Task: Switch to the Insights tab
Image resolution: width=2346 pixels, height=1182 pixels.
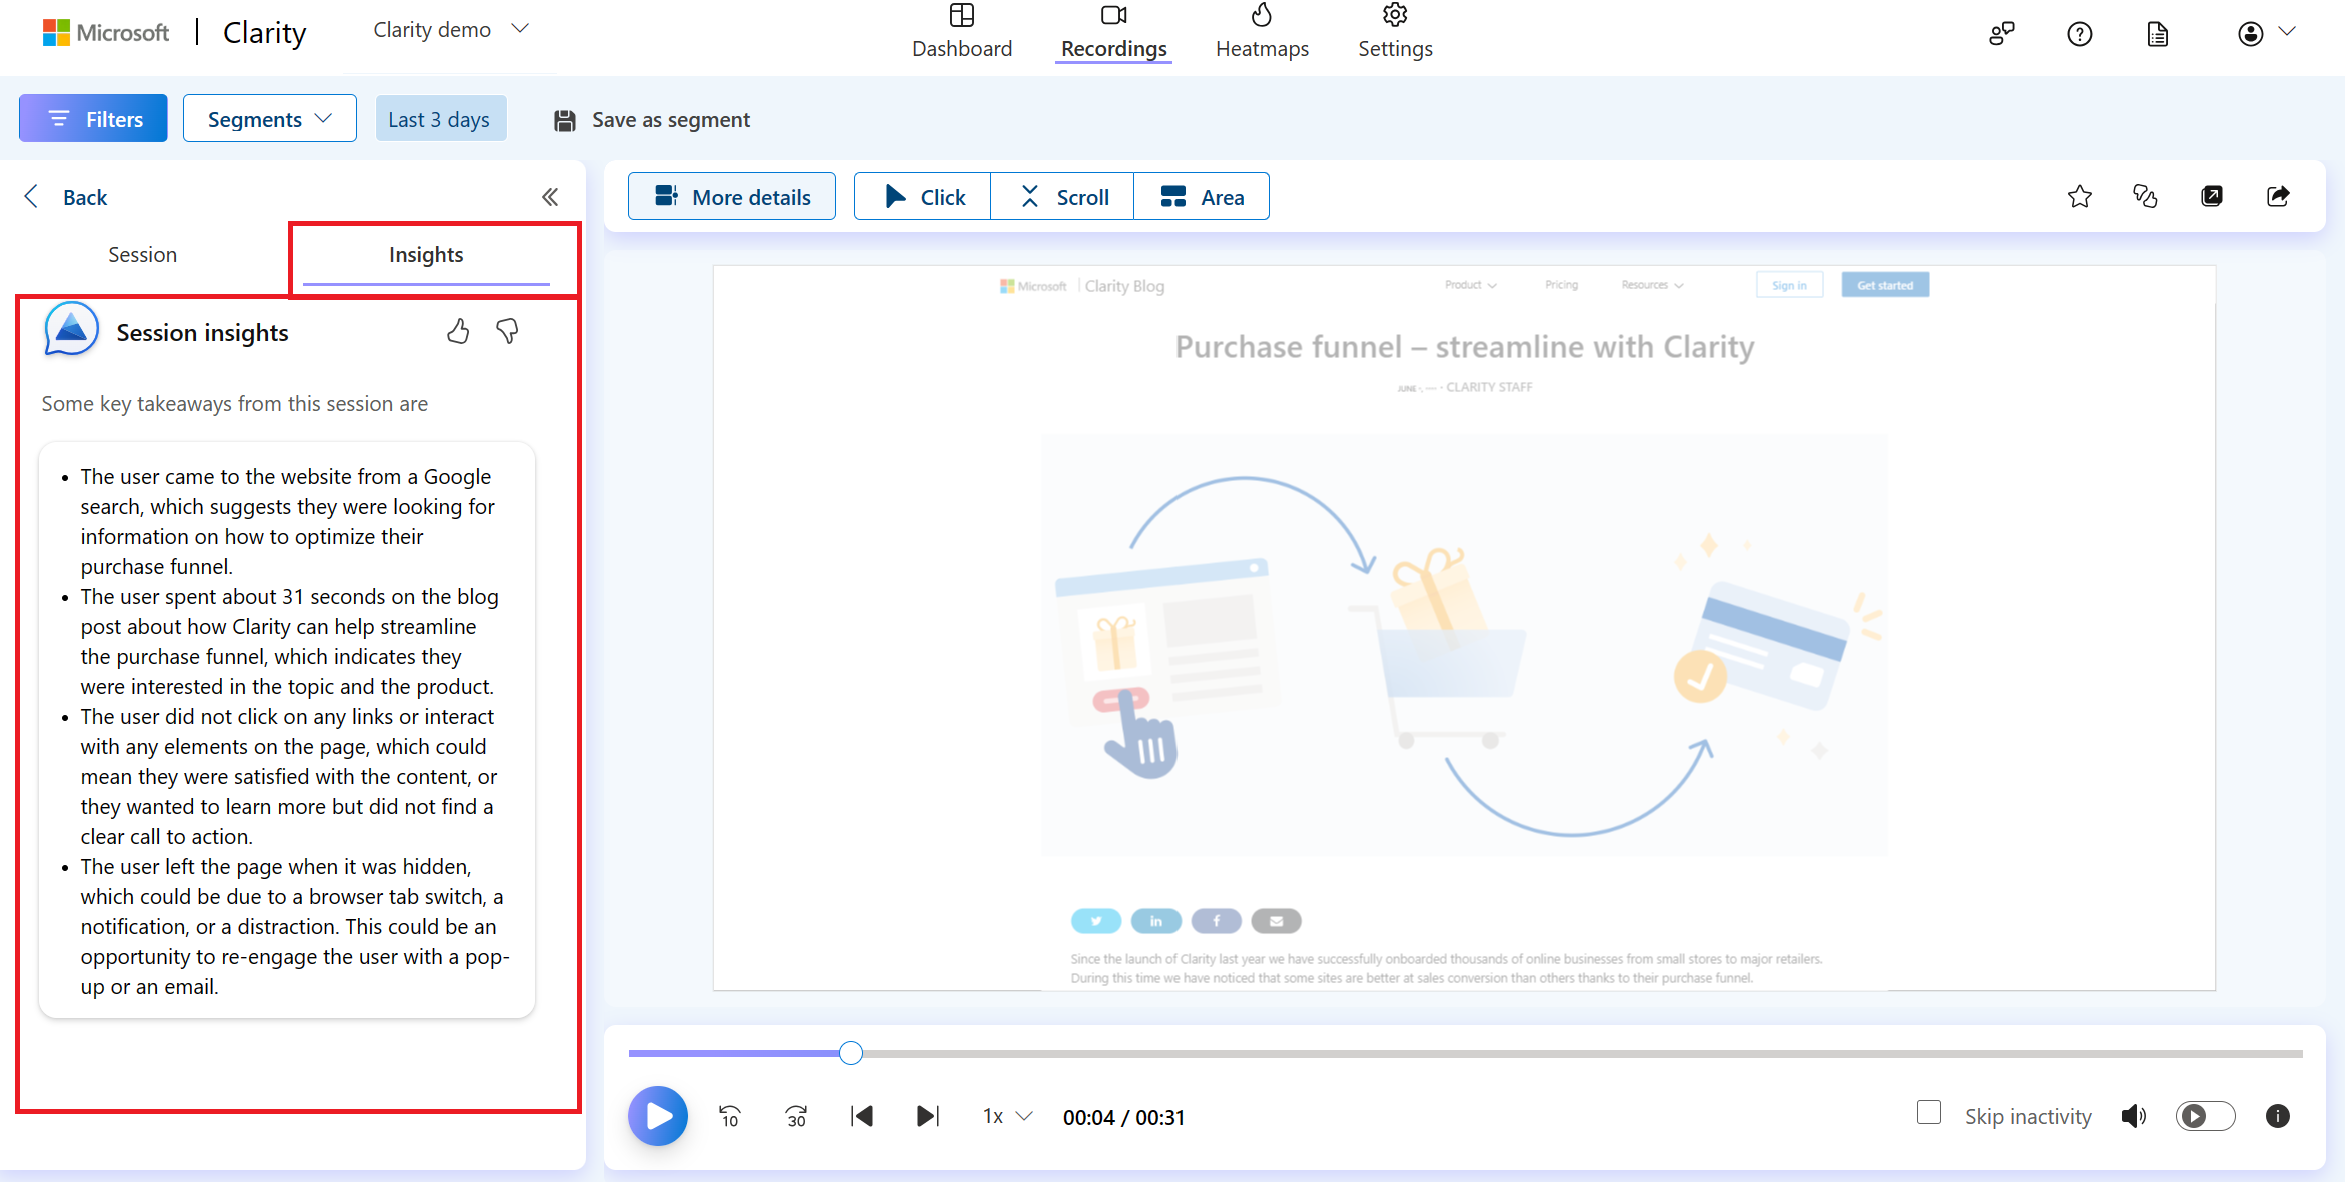Action: click(426, 254)
